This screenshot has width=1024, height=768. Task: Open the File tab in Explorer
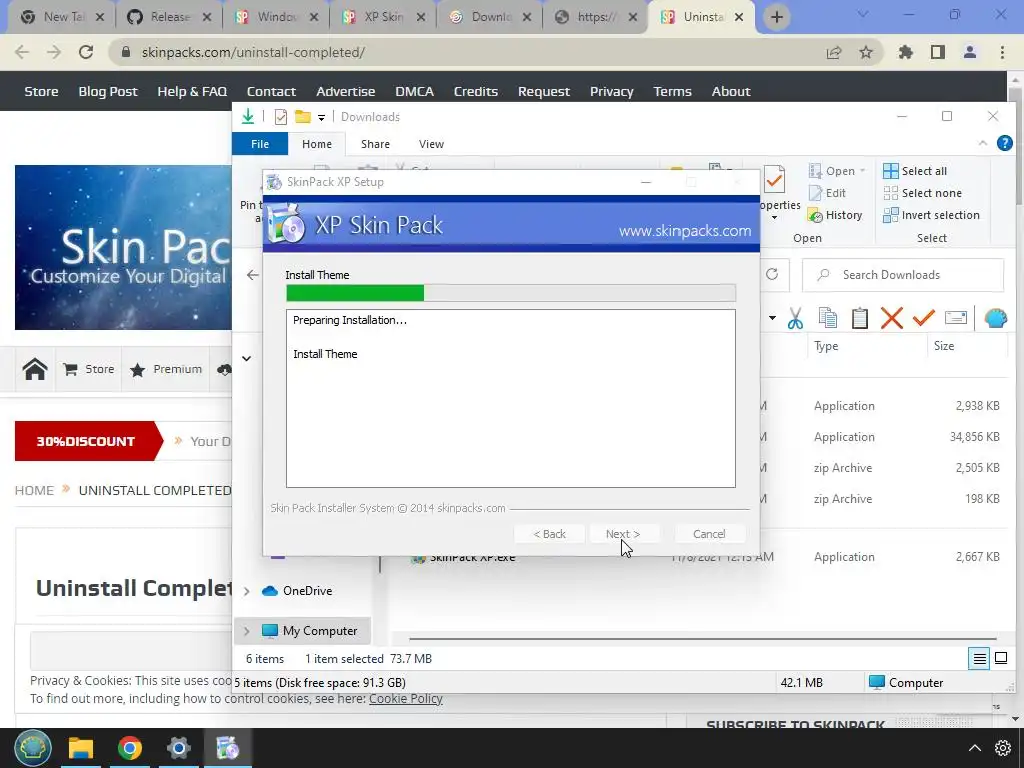click(260, 144)
